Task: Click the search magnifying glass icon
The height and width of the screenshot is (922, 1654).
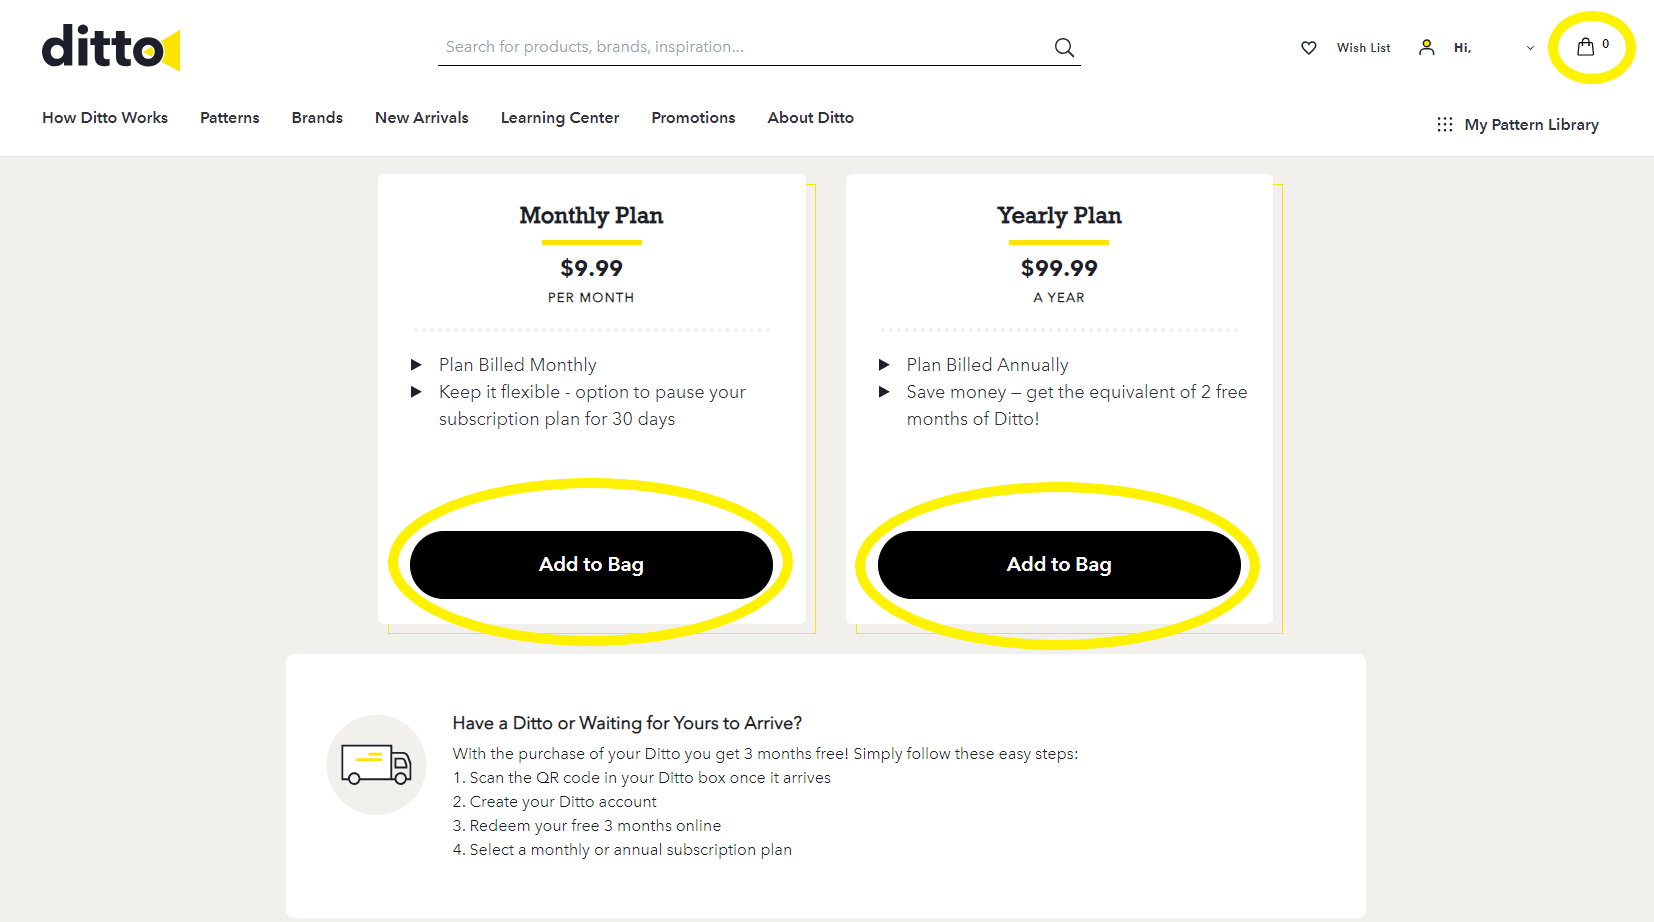Action: (x=1063, y=47)
